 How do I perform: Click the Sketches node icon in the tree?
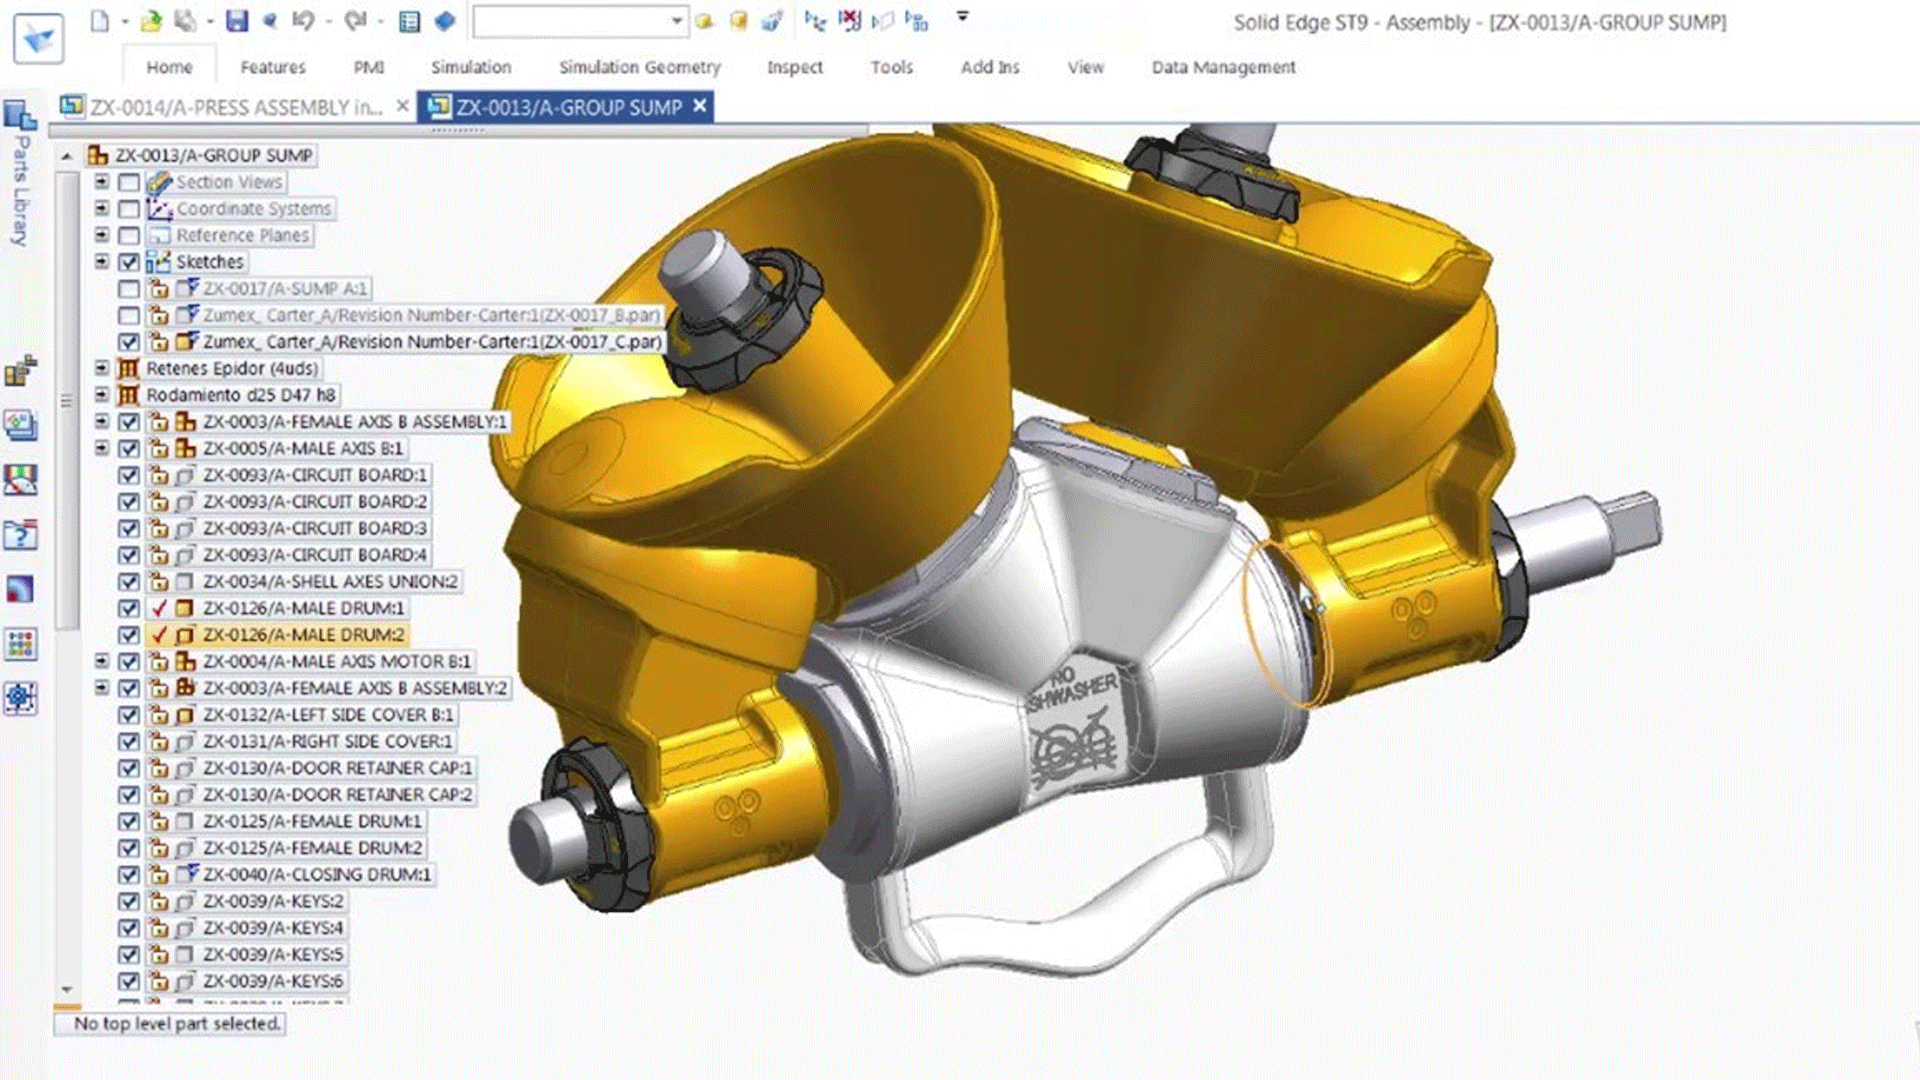(x=159, y=262)
